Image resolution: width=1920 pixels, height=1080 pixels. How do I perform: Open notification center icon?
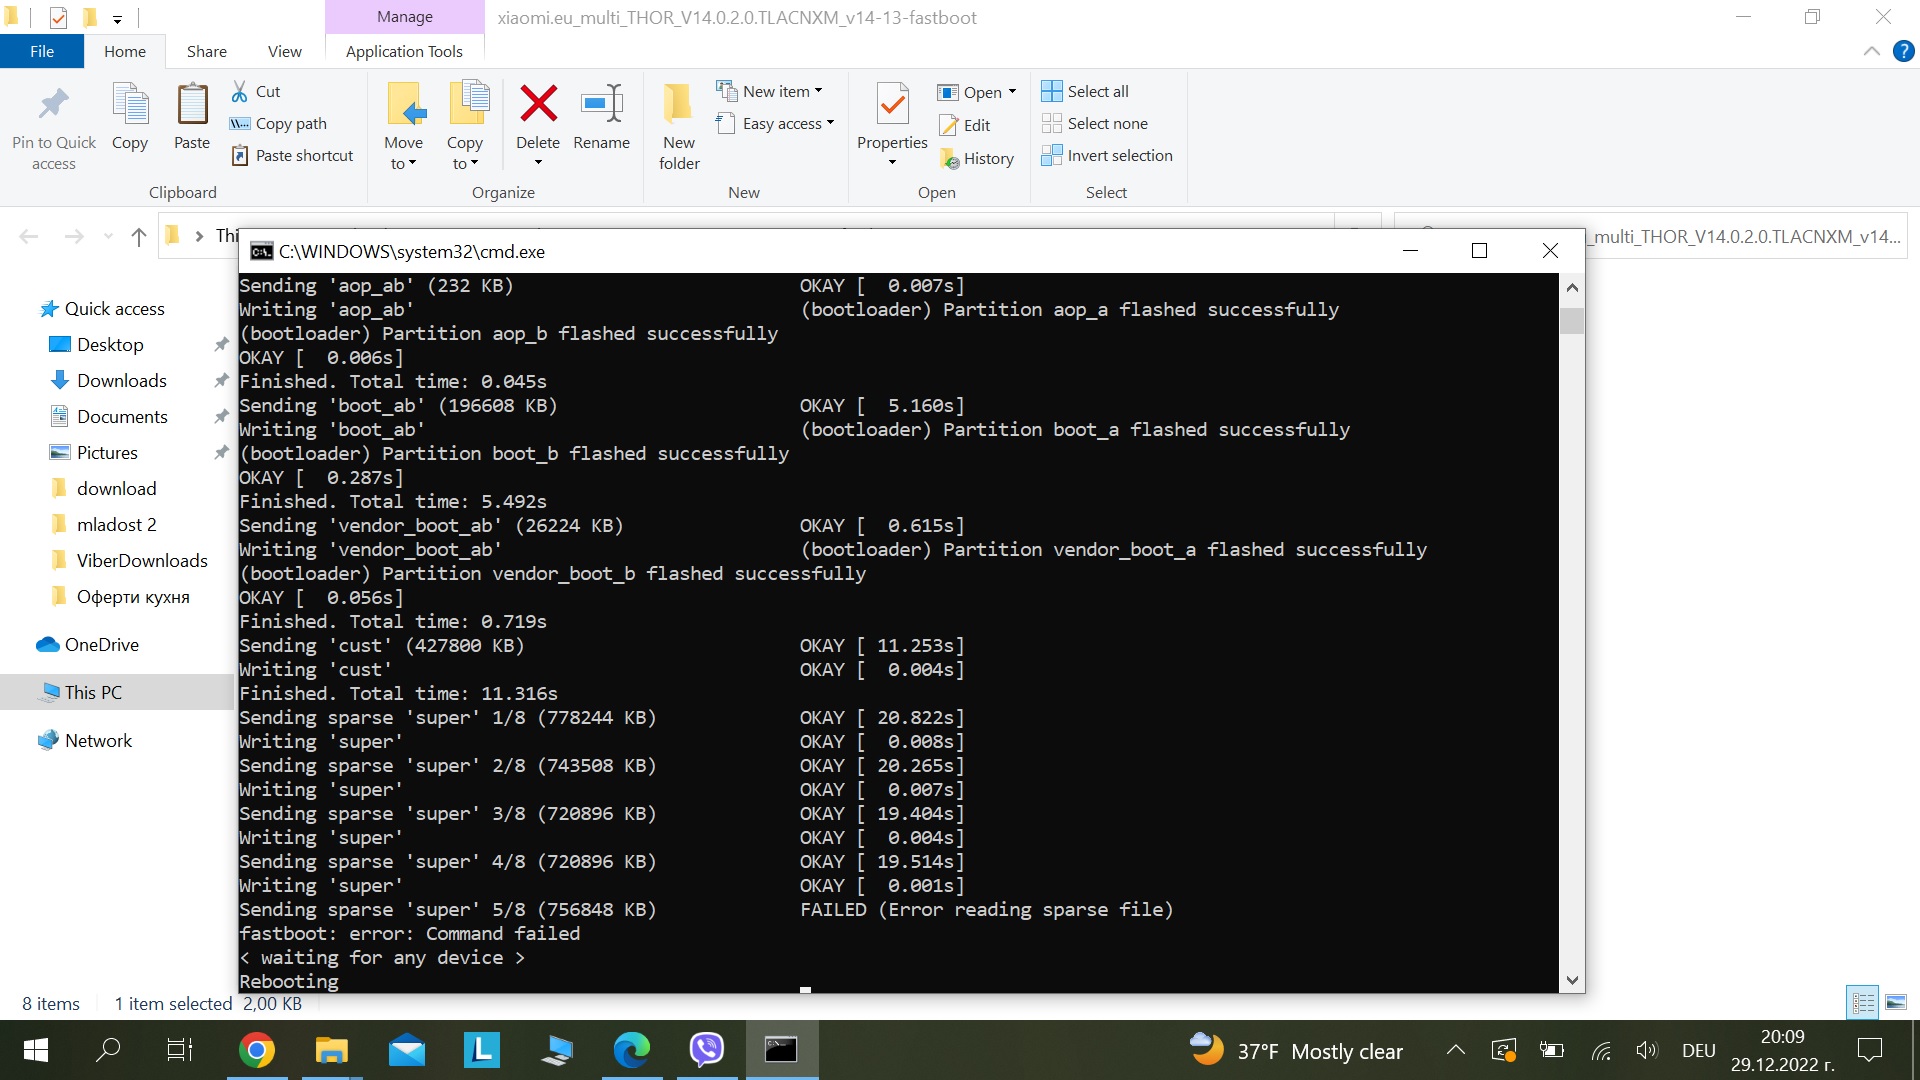pos(1869,1050)
